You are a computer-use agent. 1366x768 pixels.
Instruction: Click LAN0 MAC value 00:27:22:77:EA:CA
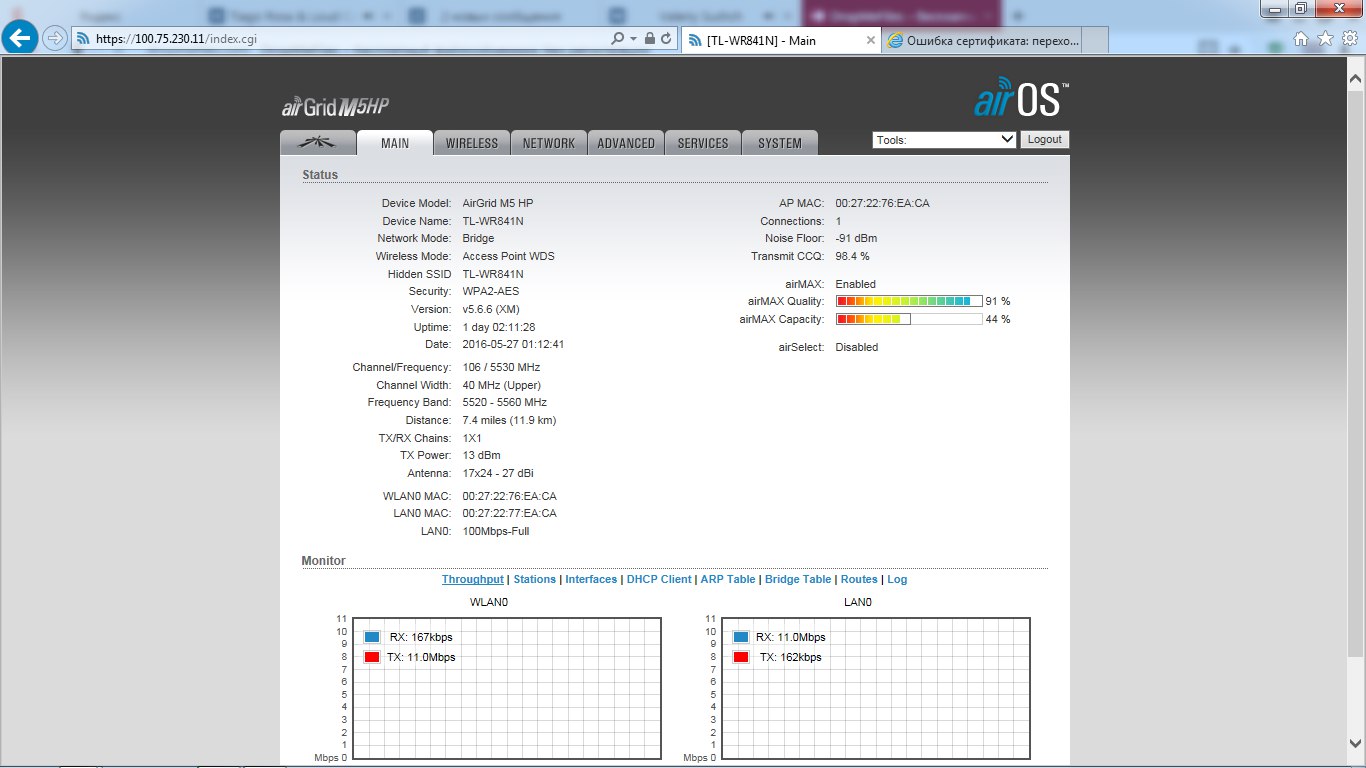coord(510,513)
